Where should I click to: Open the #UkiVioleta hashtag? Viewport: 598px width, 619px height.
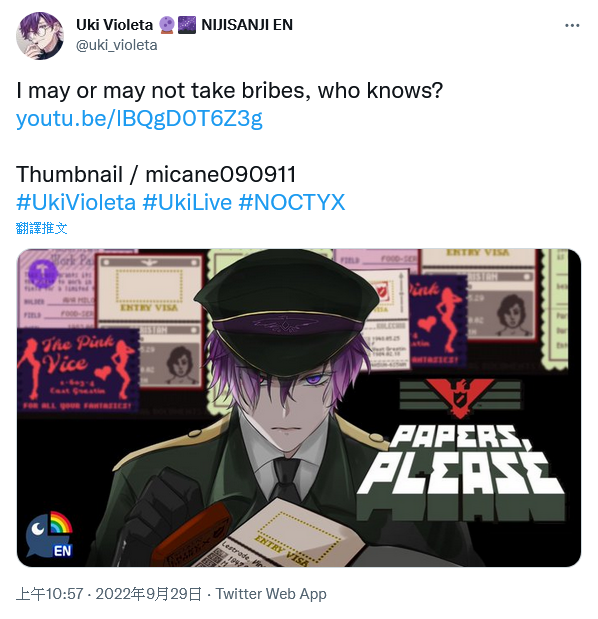tap(76, 203)
